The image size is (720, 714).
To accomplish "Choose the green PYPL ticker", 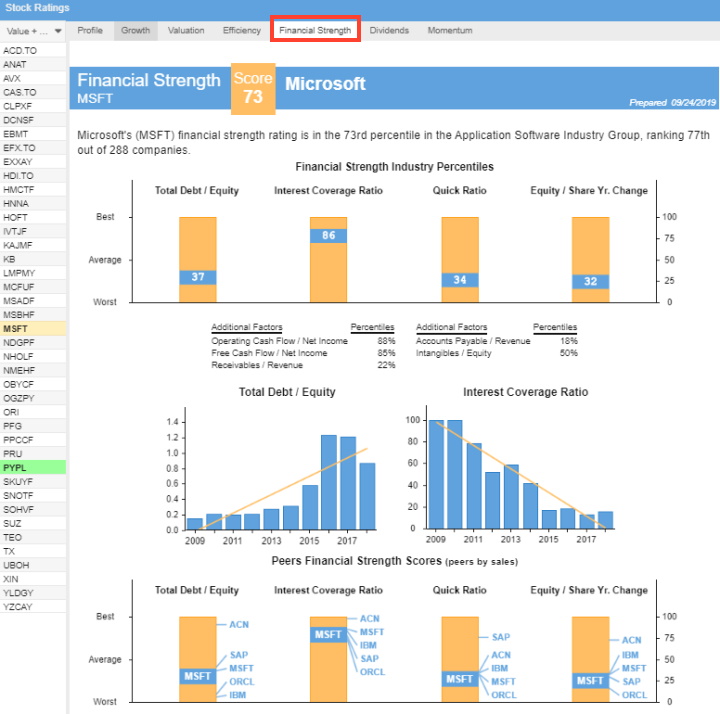I will [x=16, y=467].
